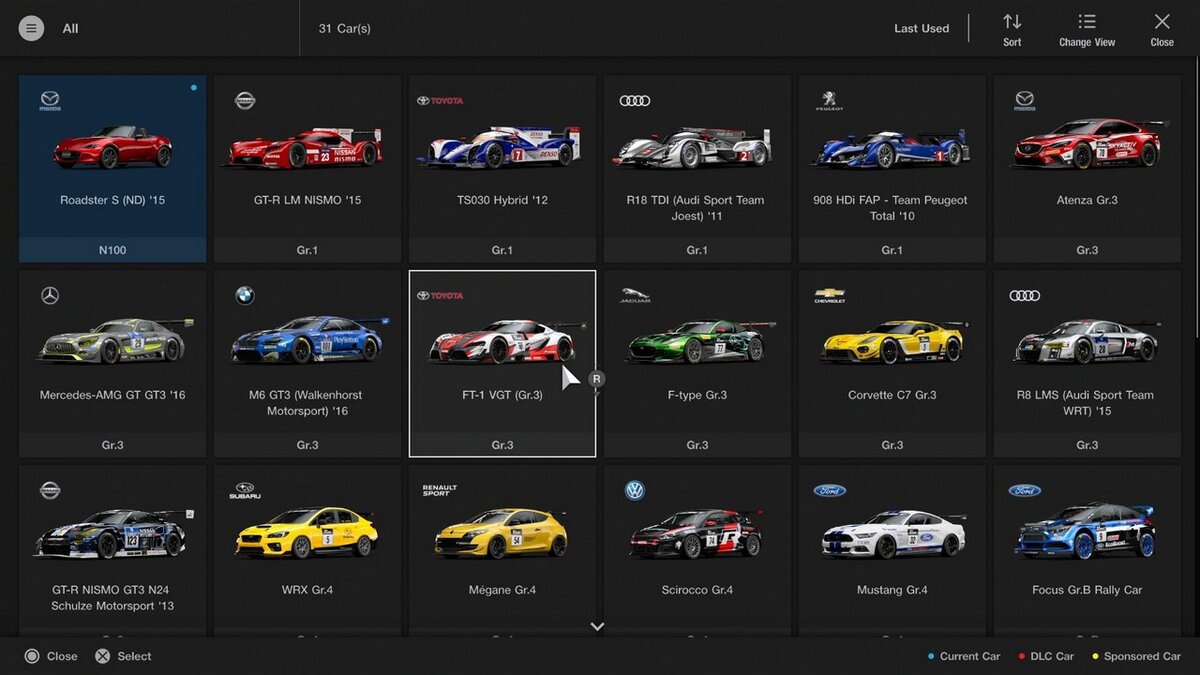Click the Nissan logo on GT-R NISMO GT3 card
Image resolution: width=1200 pixels, height=675 pixels.
pos(50,490)
